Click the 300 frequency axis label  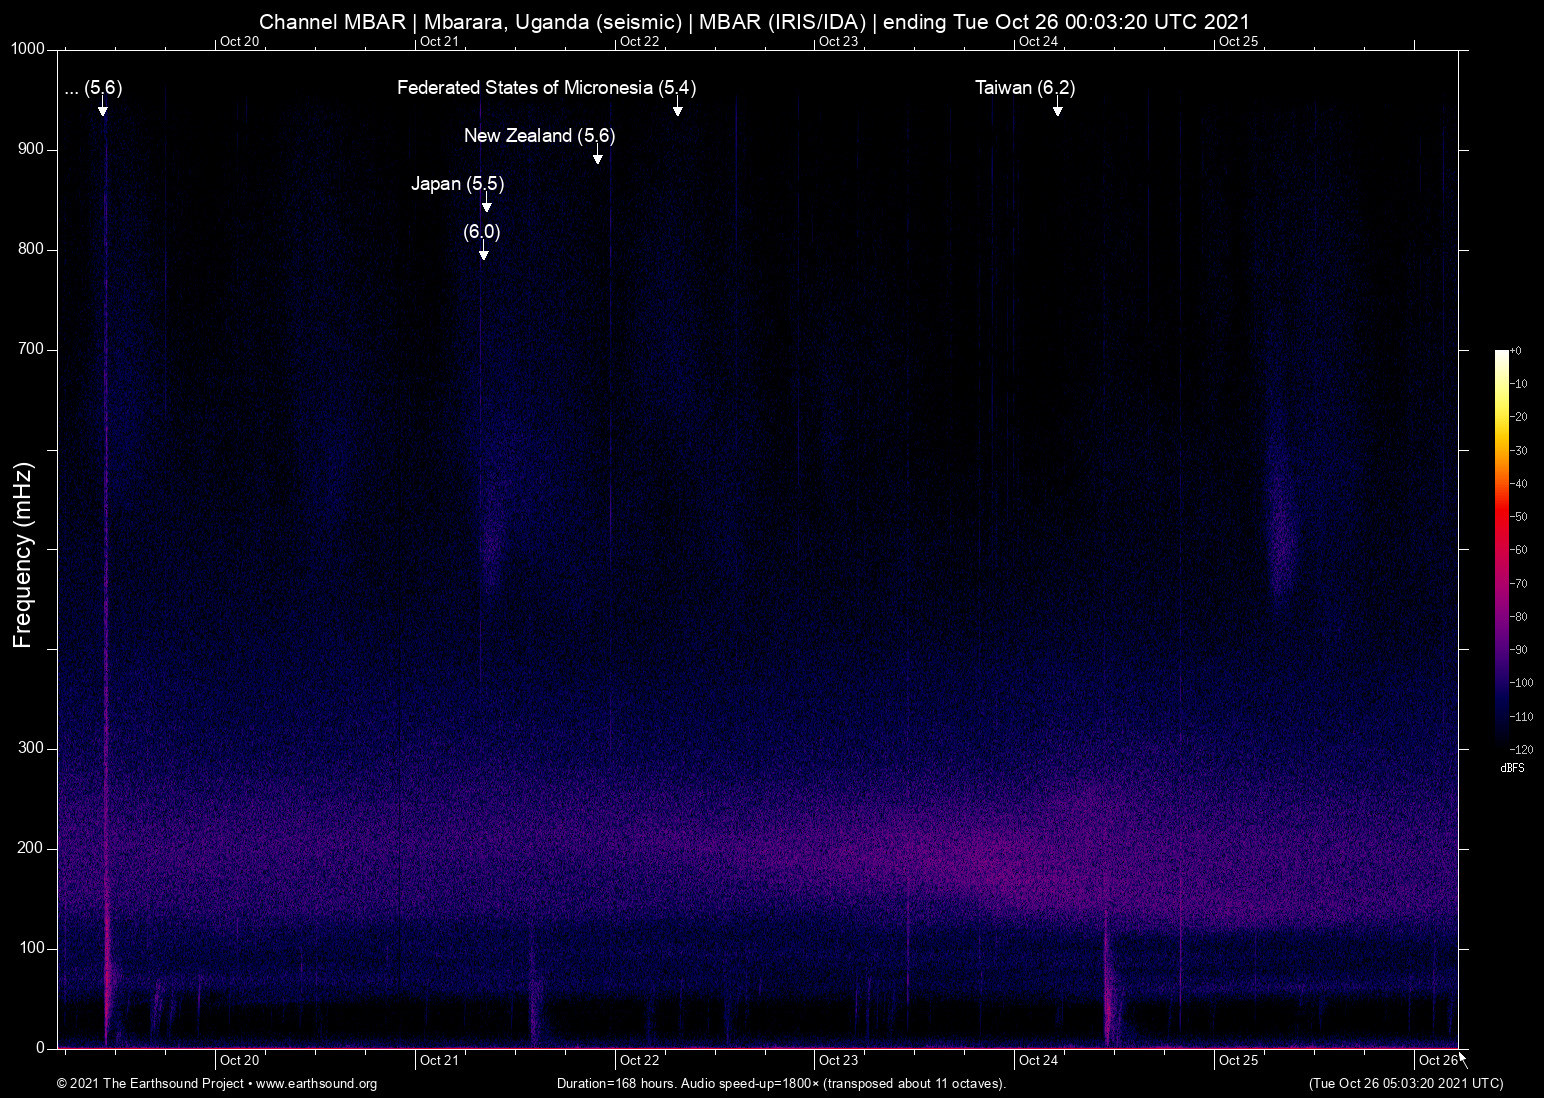[x=31, y=748]
